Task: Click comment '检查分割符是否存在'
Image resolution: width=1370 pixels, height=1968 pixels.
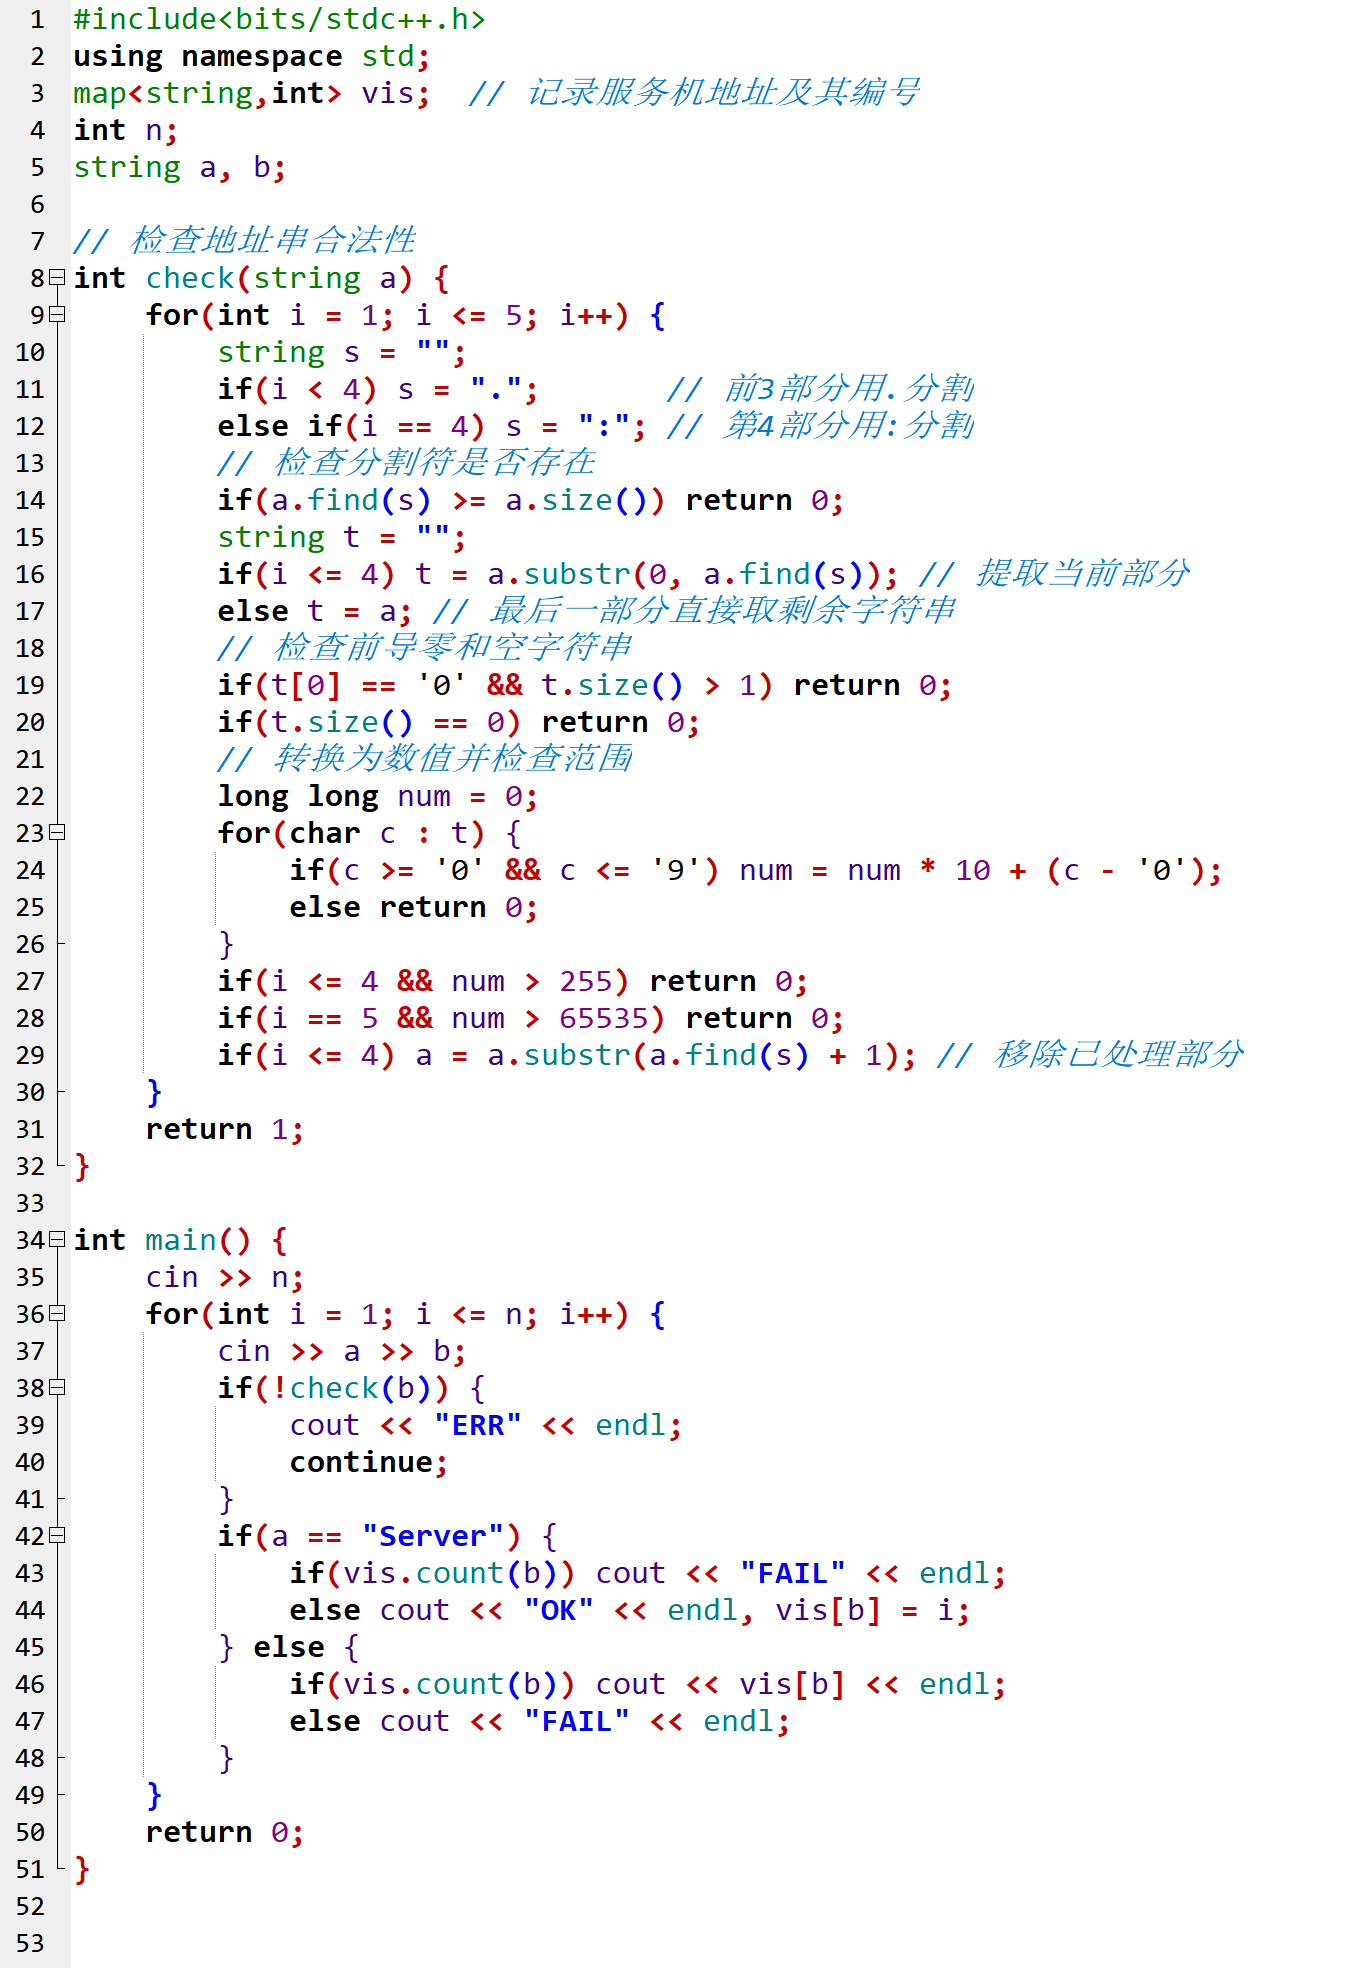Action: point(435,462)
